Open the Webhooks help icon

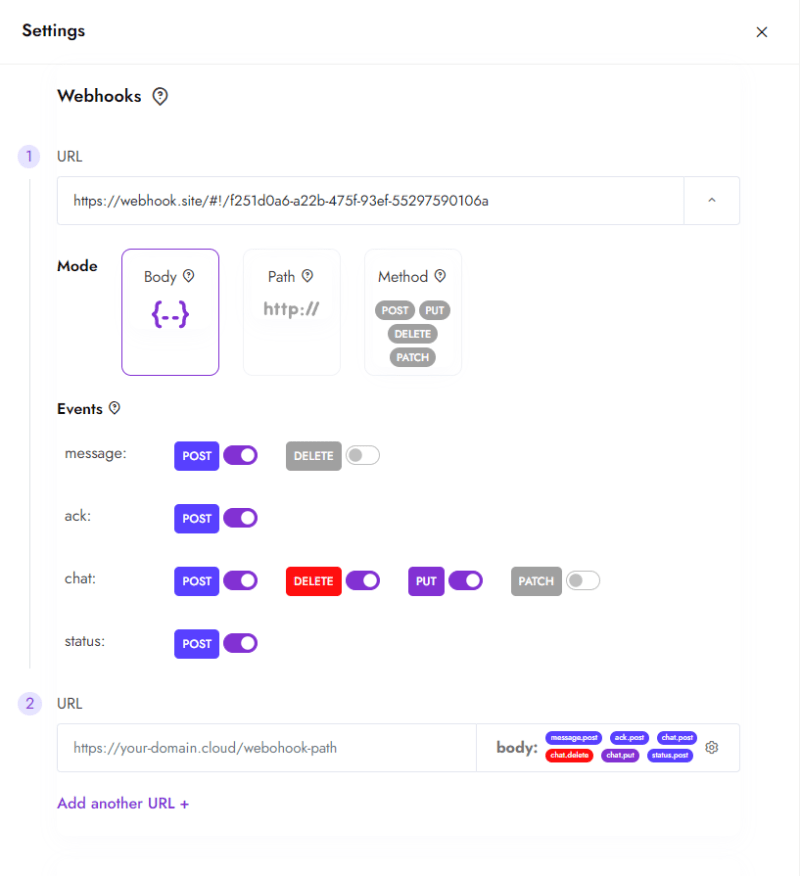pos(160,95)
